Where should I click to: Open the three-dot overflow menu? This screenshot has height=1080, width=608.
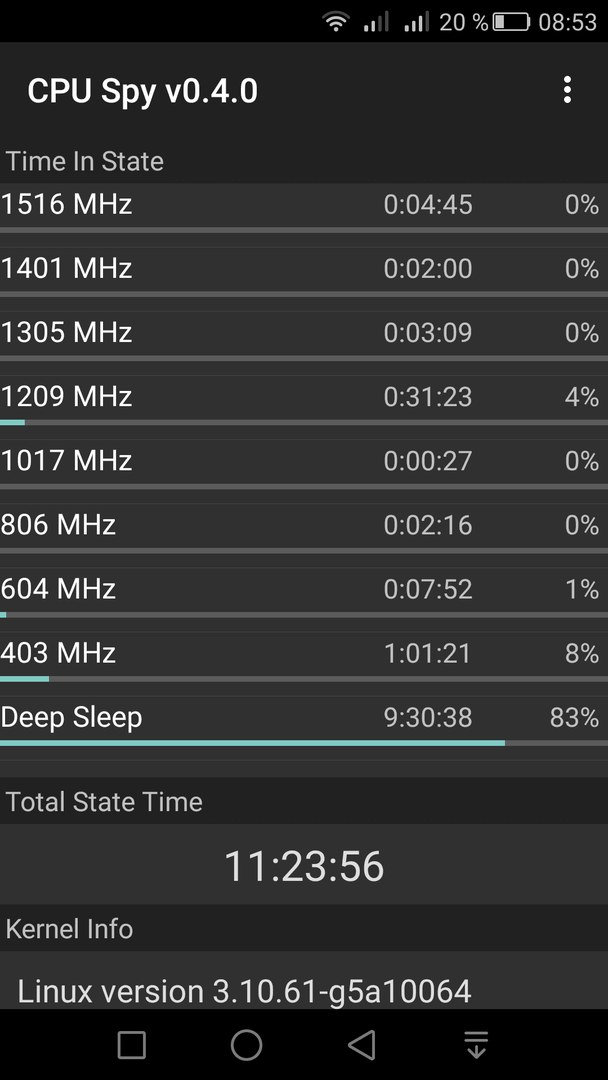click(567, 90)
